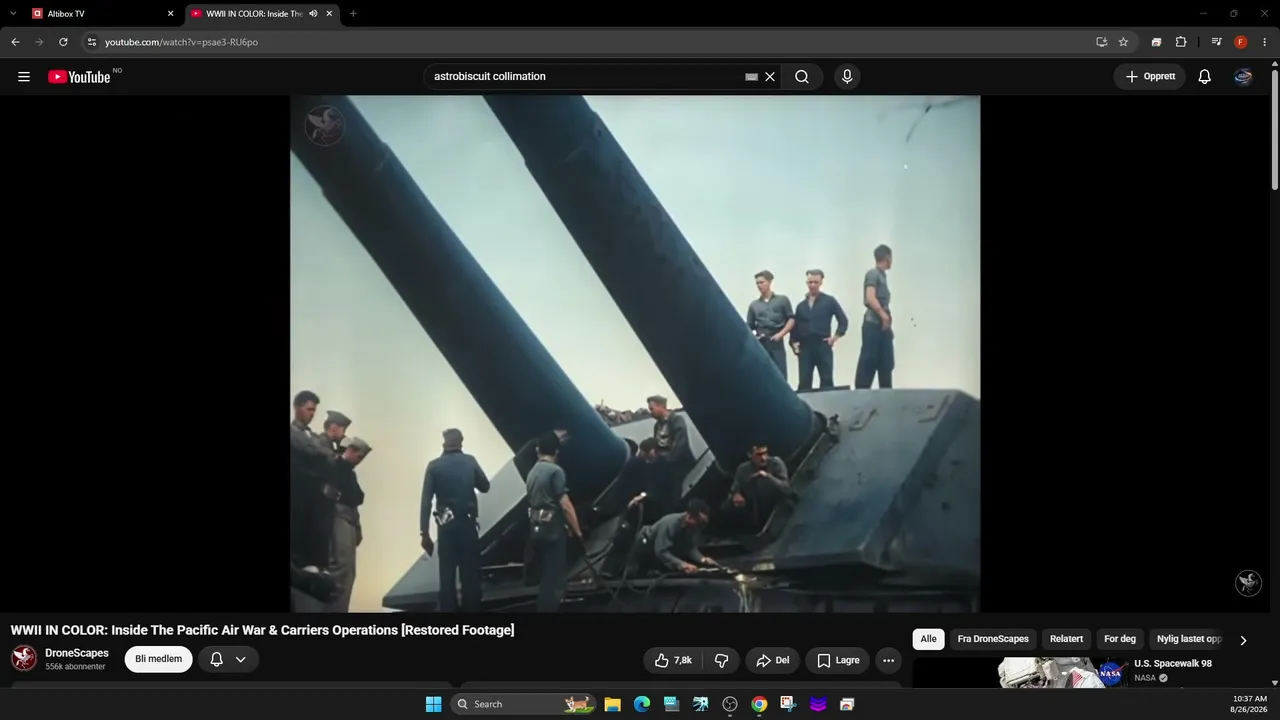1280x720 pixels.
Task: Click the address bar URL
Action: tap(181, 42)
